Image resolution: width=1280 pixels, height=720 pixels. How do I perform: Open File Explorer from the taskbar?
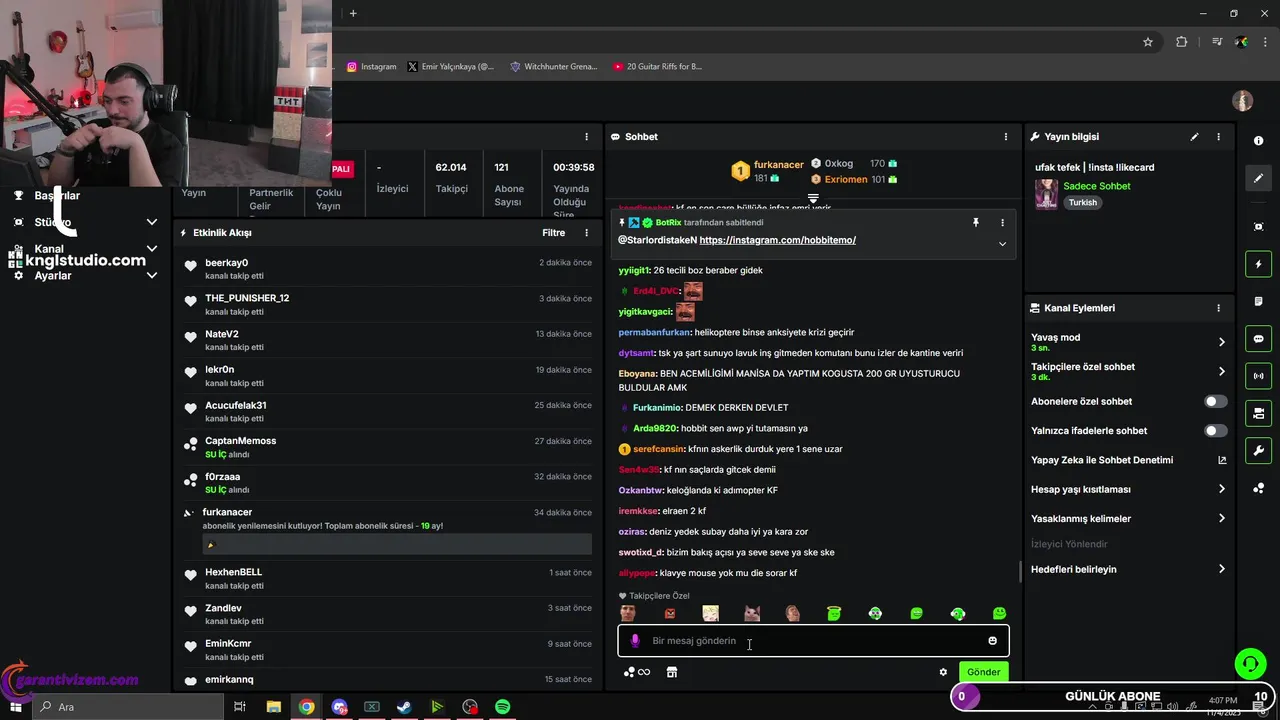click(x=273, y=707)
